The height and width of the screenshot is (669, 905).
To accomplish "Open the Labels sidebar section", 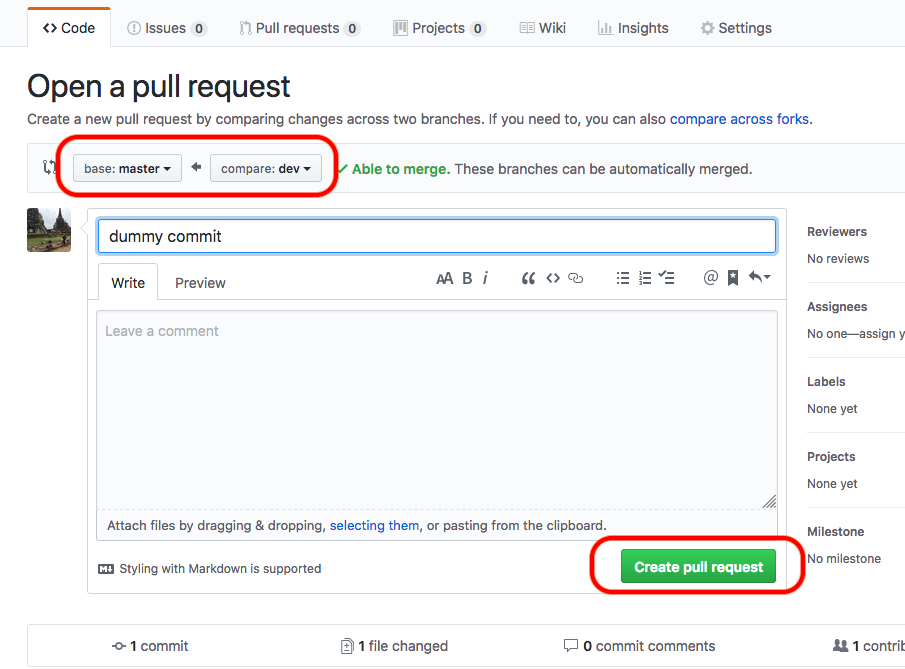I will click(x=826, y=382).
